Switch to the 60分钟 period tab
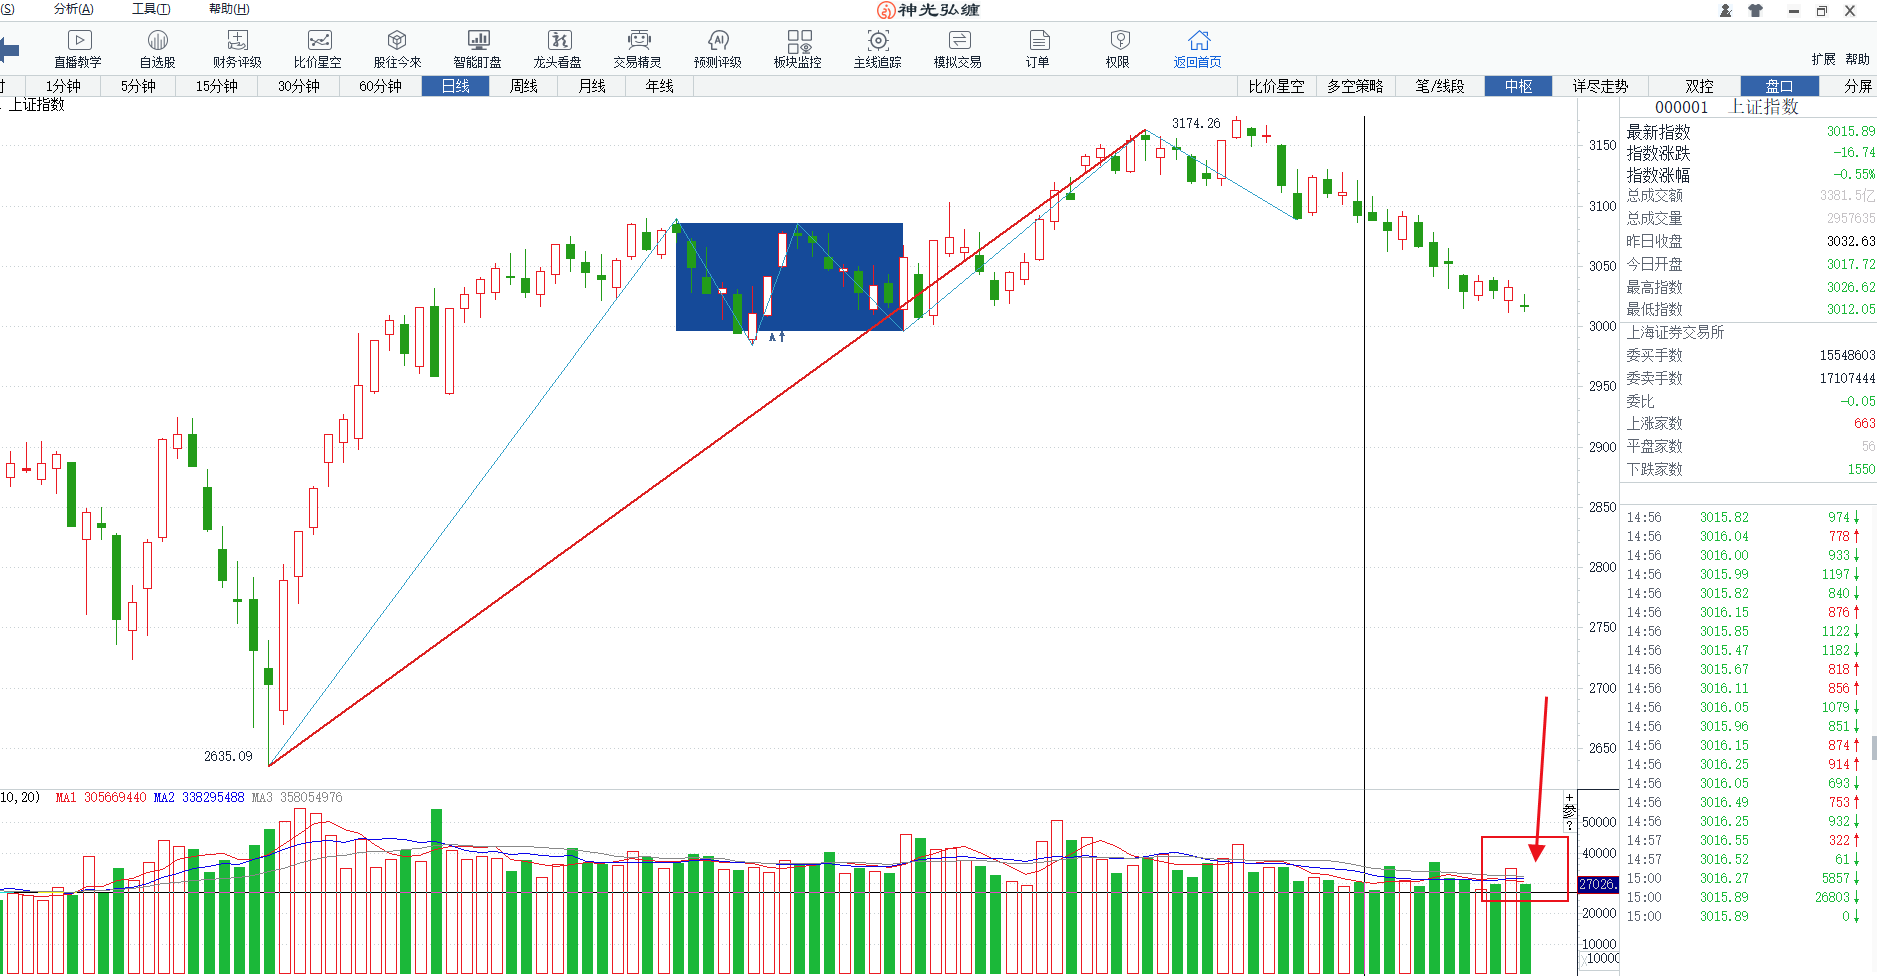Screen dimensions: 1877x976 pyautogui.click(x=381, y=86)
